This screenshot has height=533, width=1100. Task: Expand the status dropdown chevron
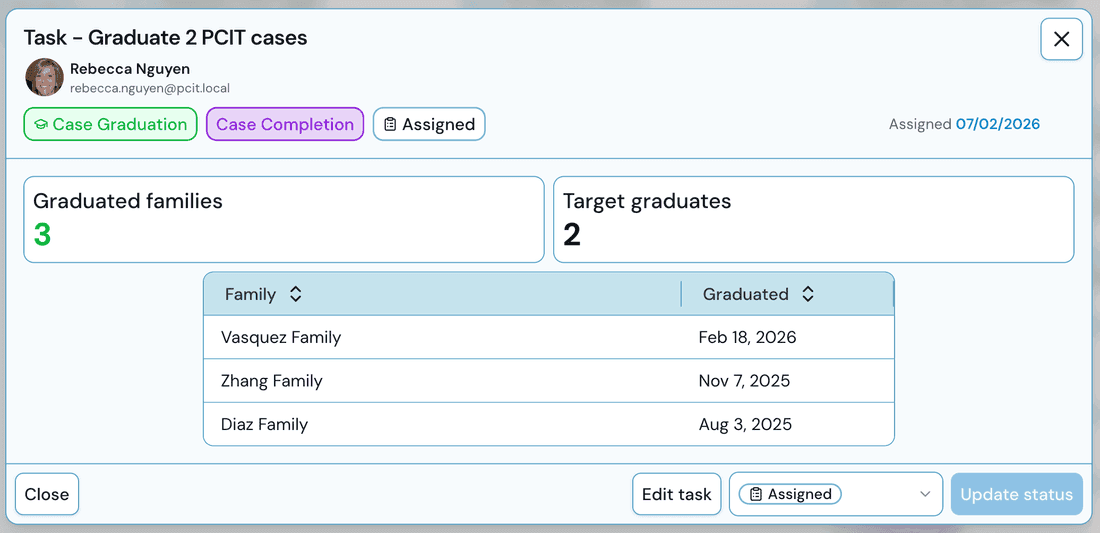[x=924, y=494]
